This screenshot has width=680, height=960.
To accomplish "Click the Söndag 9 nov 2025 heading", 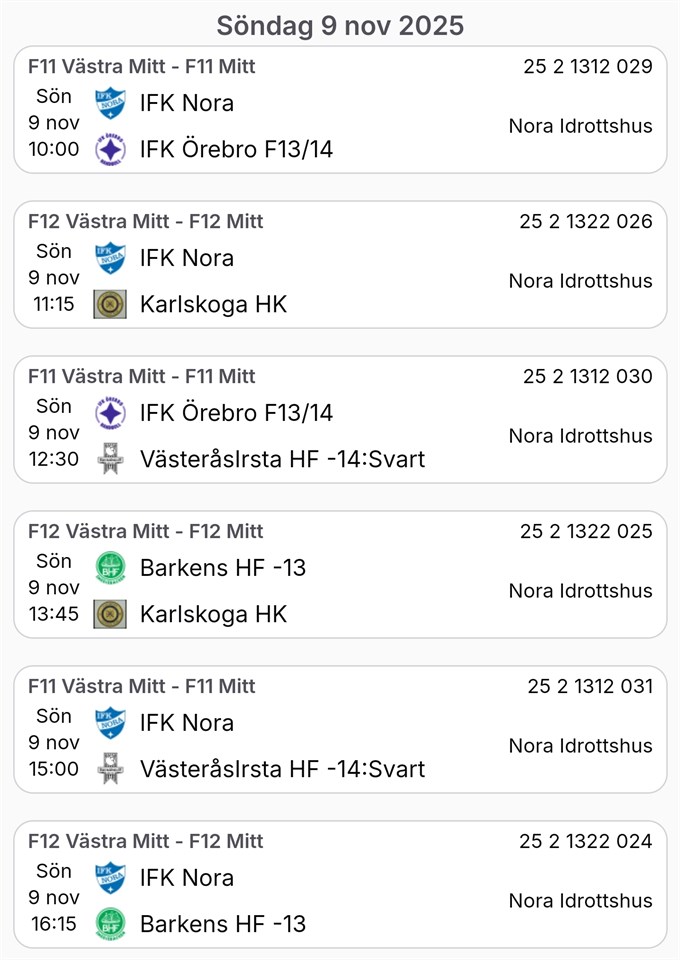I will click(340, 25).
